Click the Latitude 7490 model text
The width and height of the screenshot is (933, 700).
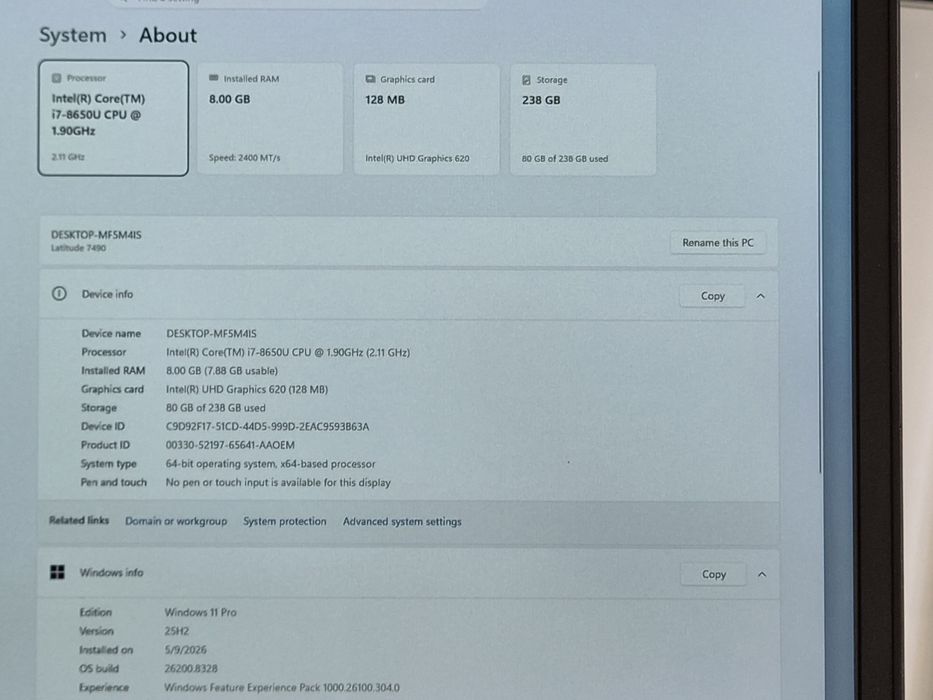[x=78, y=248]
